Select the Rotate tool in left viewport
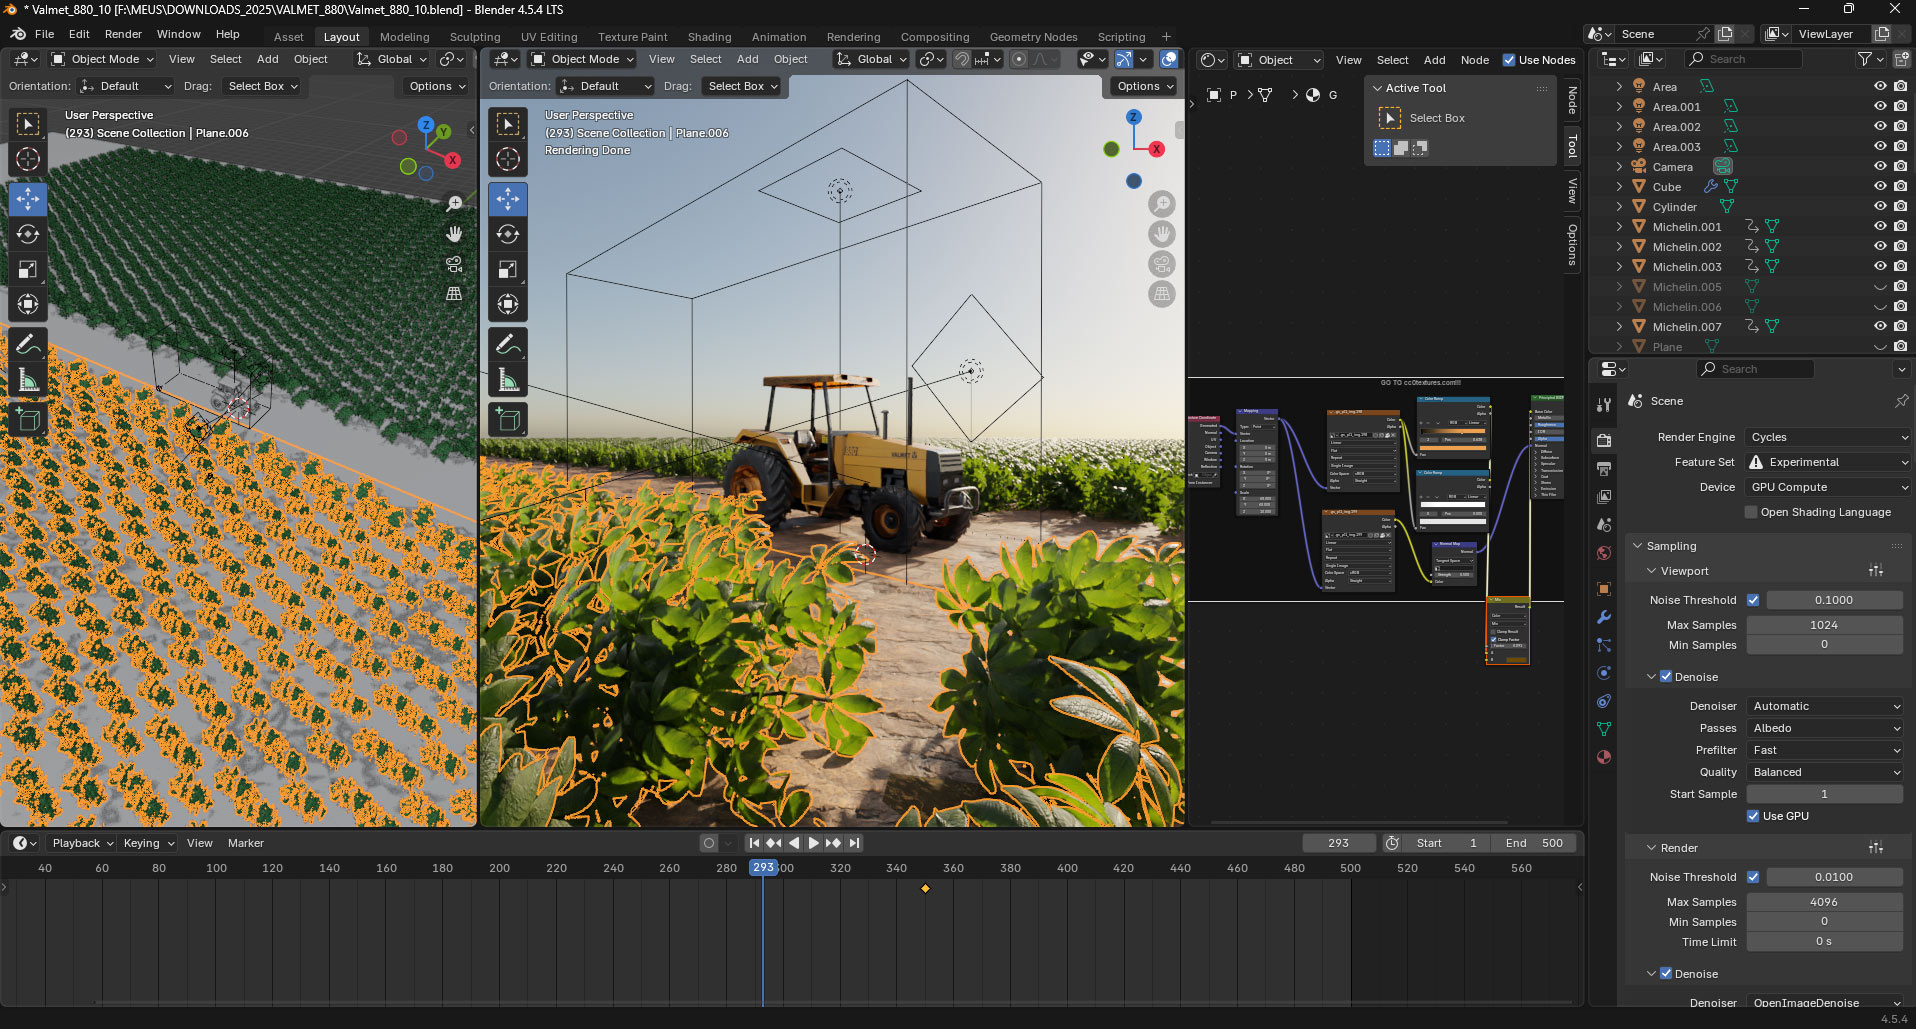 (28, 234)
